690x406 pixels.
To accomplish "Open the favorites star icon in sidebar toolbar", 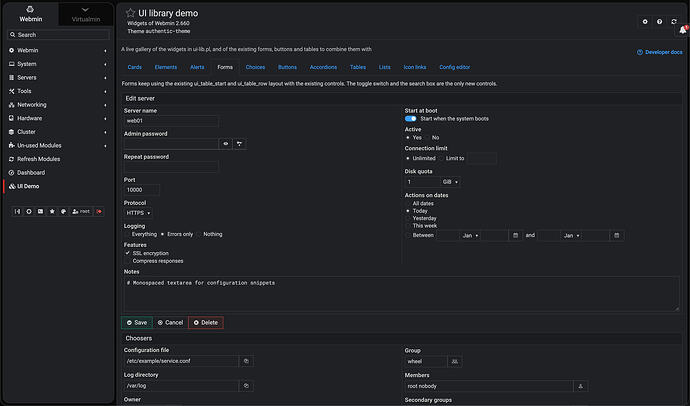I will [52, 212].
